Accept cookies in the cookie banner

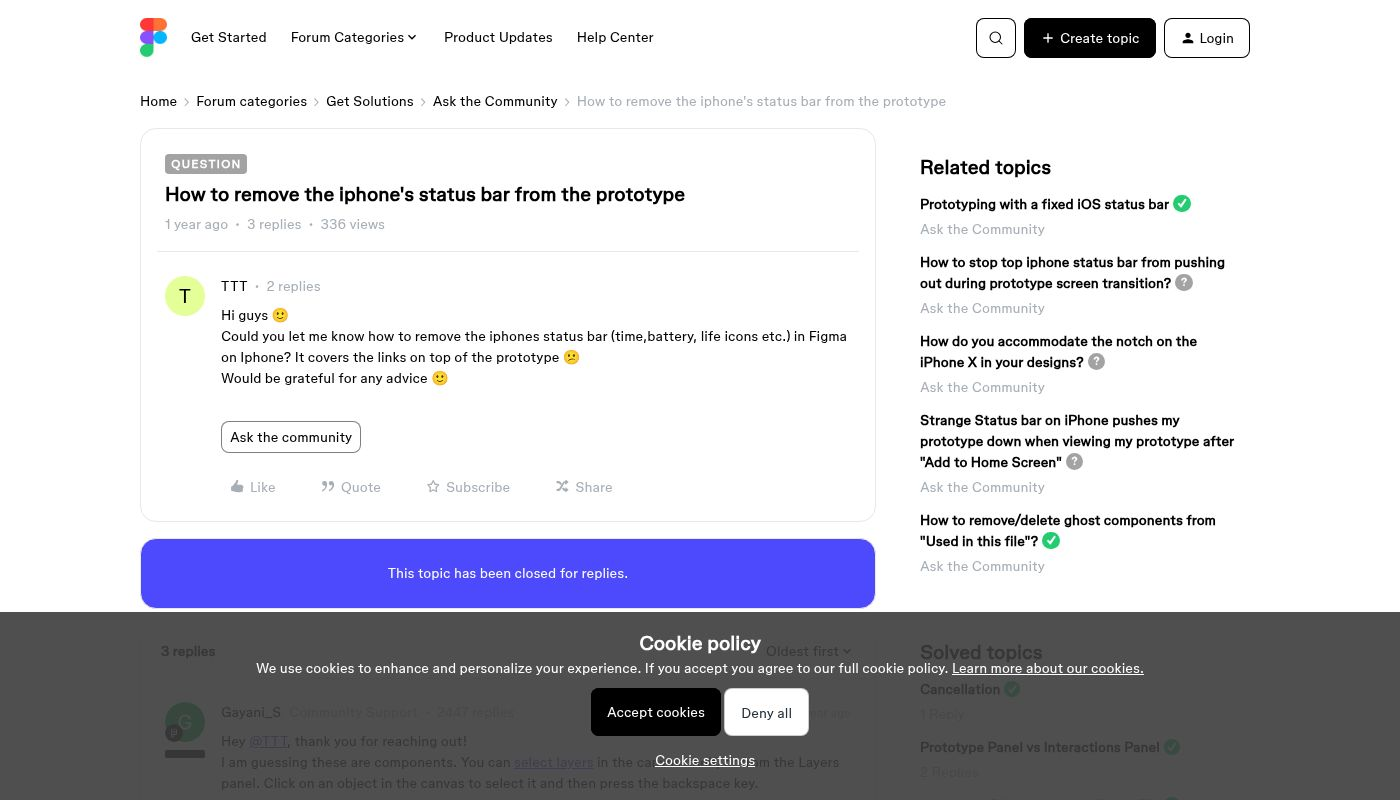(656, 712)
